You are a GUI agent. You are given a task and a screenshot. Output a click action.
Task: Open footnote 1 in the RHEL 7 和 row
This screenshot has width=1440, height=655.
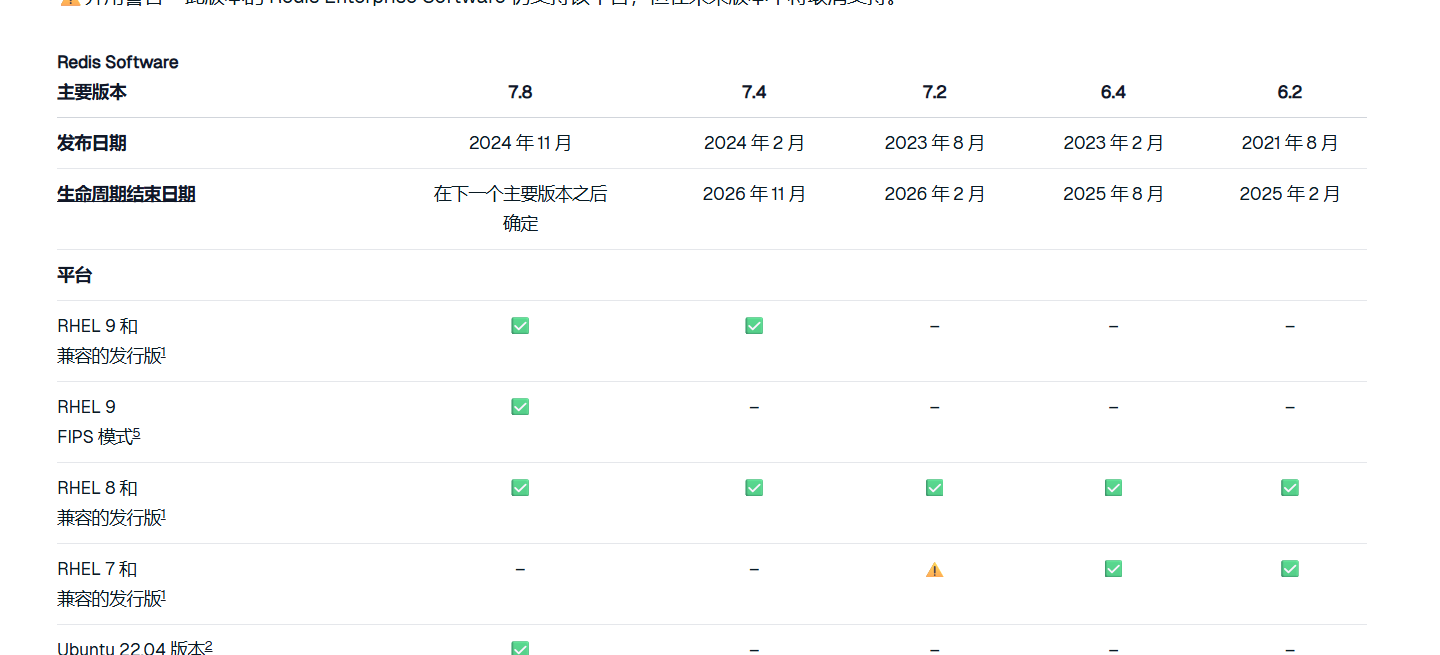[164, 595]
